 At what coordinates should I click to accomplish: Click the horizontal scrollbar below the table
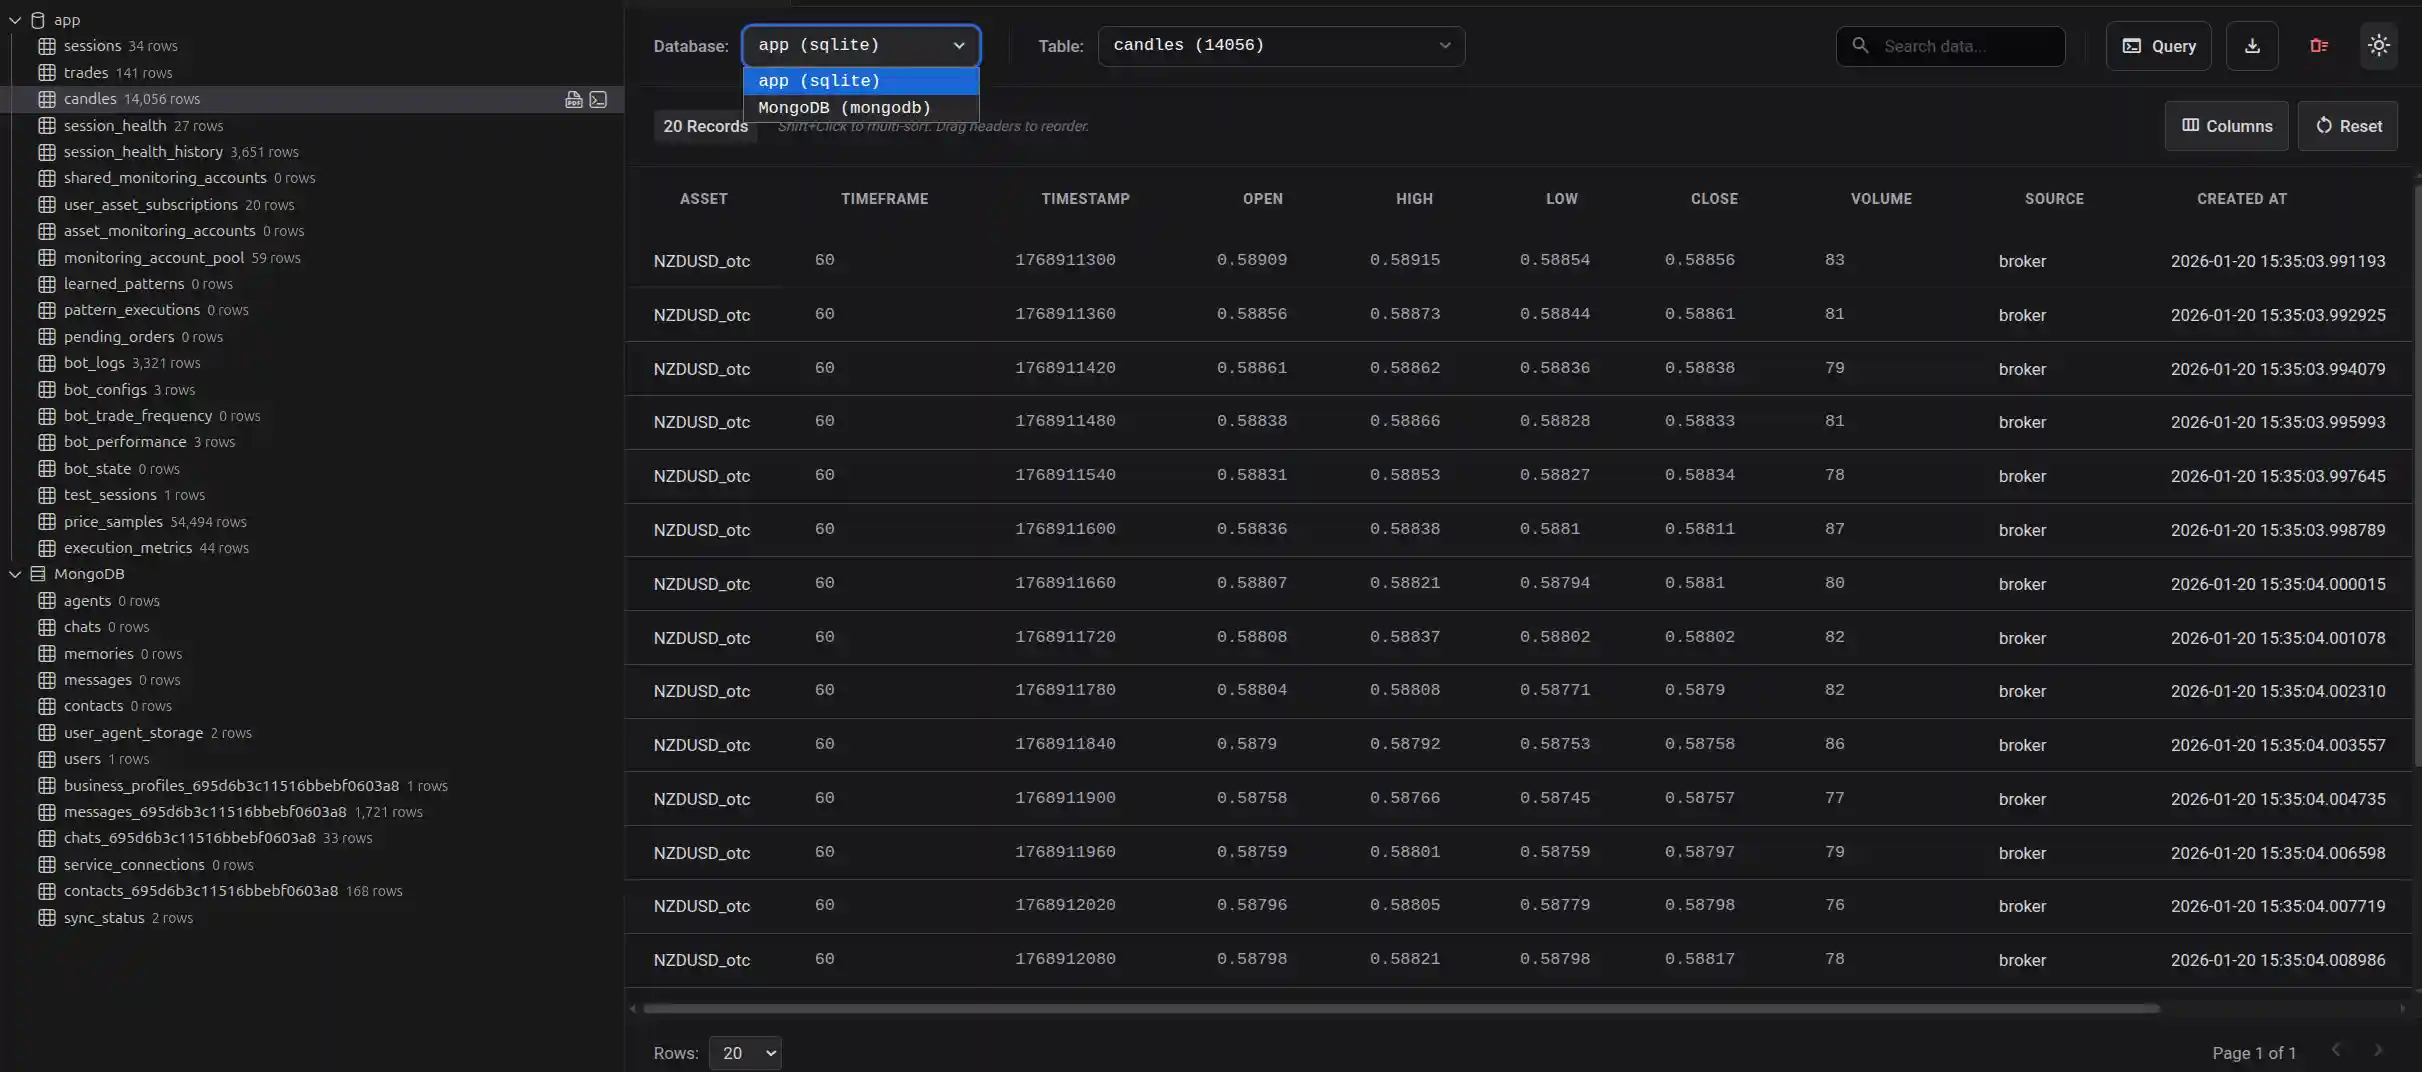[1400, 1008]
